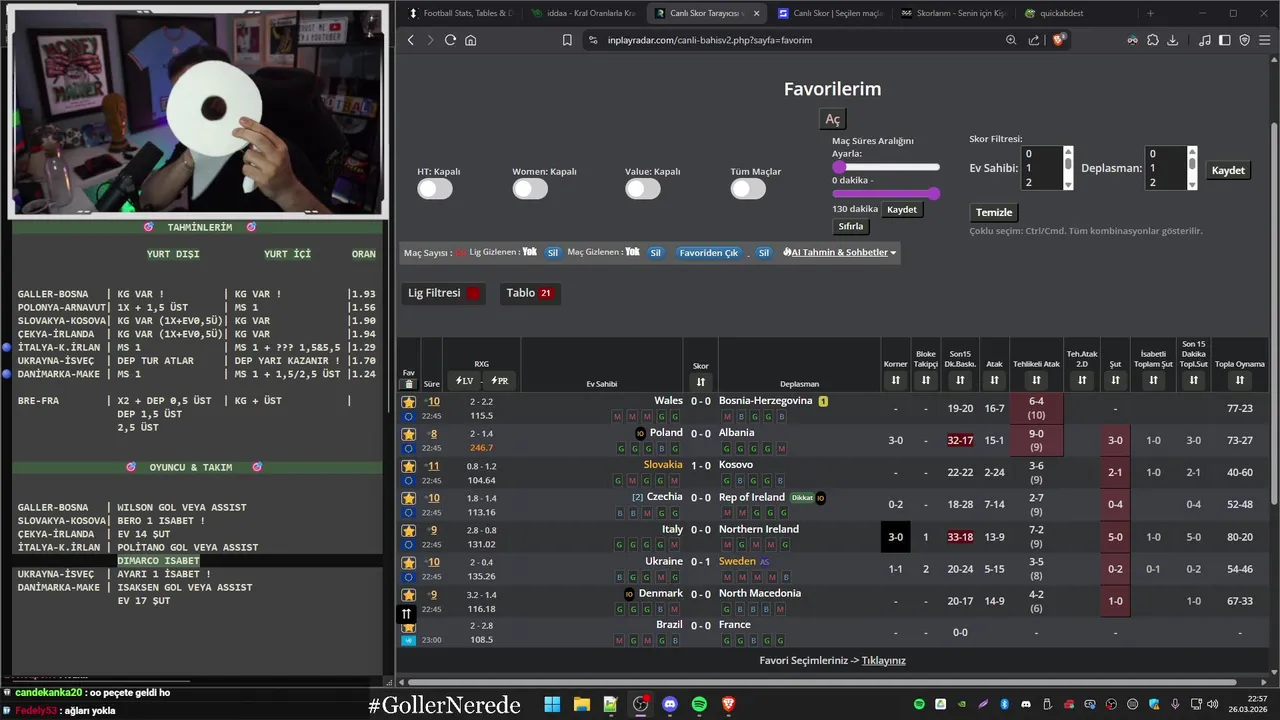Open Discord from the taskbar

(x=670, y=704)
